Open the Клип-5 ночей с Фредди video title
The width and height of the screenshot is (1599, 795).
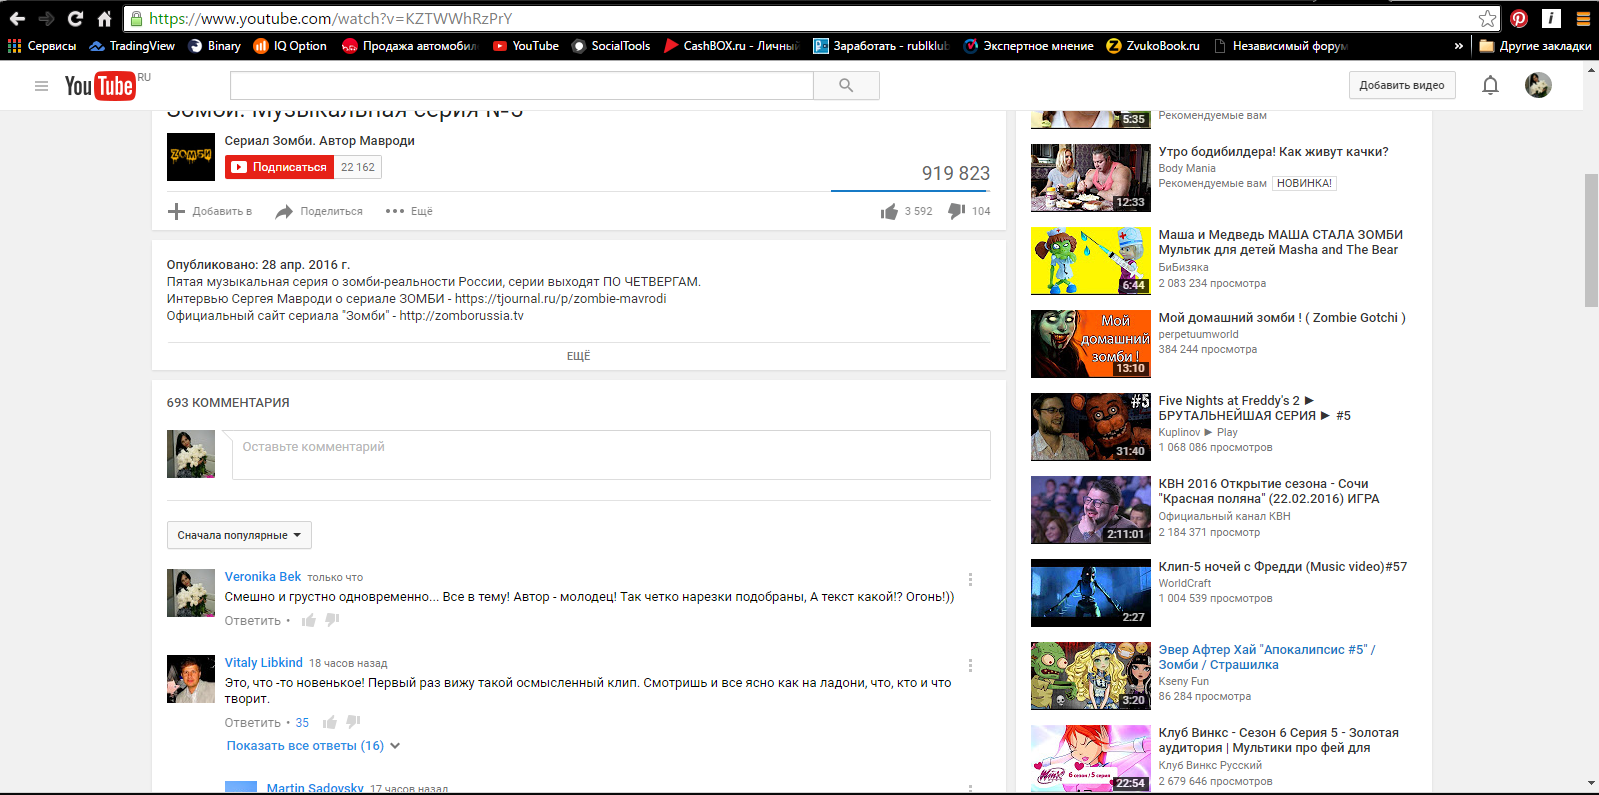click(1283, 567)
